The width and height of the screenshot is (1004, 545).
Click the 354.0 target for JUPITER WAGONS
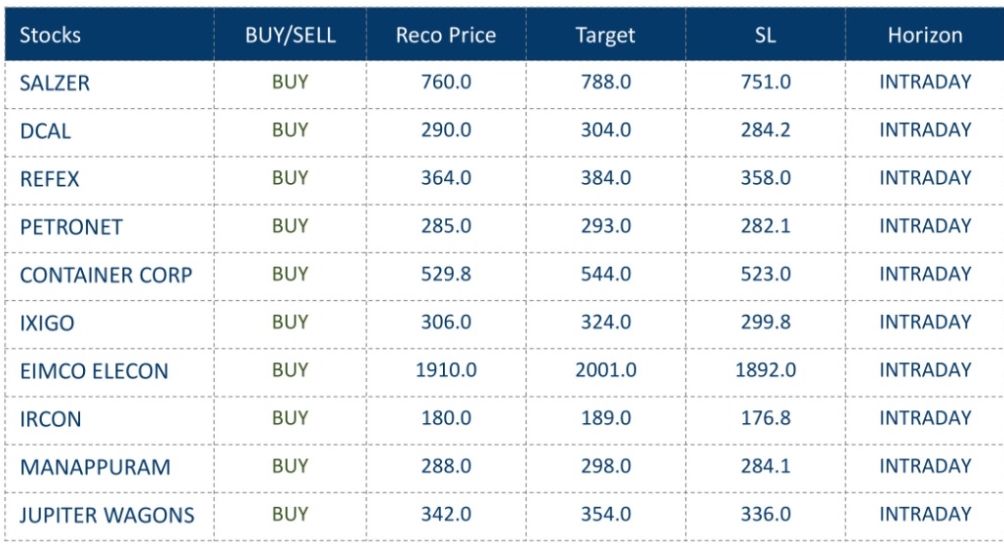coord(605,514)
